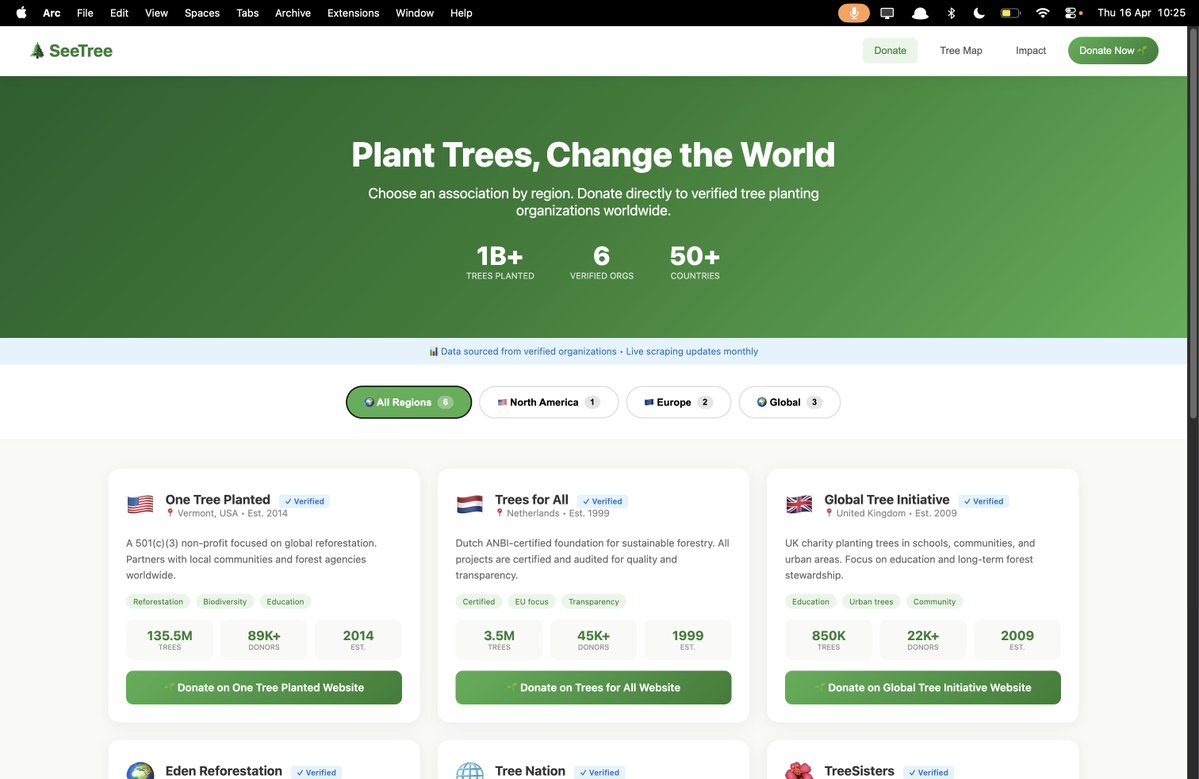Click the Certified tag
Viewport: 1199px width, 779px height.
[x=479, y=602]
